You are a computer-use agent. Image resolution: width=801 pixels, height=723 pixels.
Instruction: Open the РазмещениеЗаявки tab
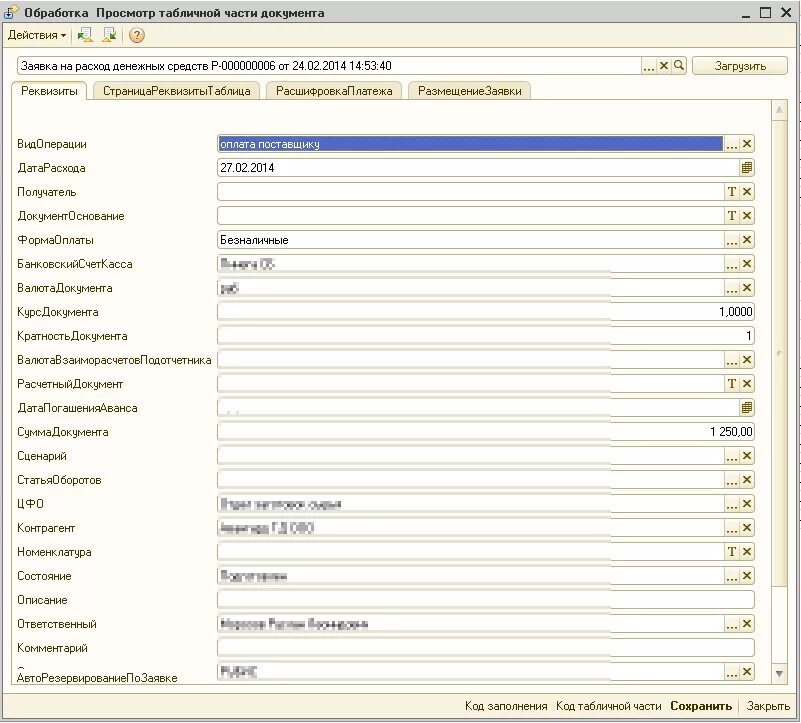coord(469,91)
